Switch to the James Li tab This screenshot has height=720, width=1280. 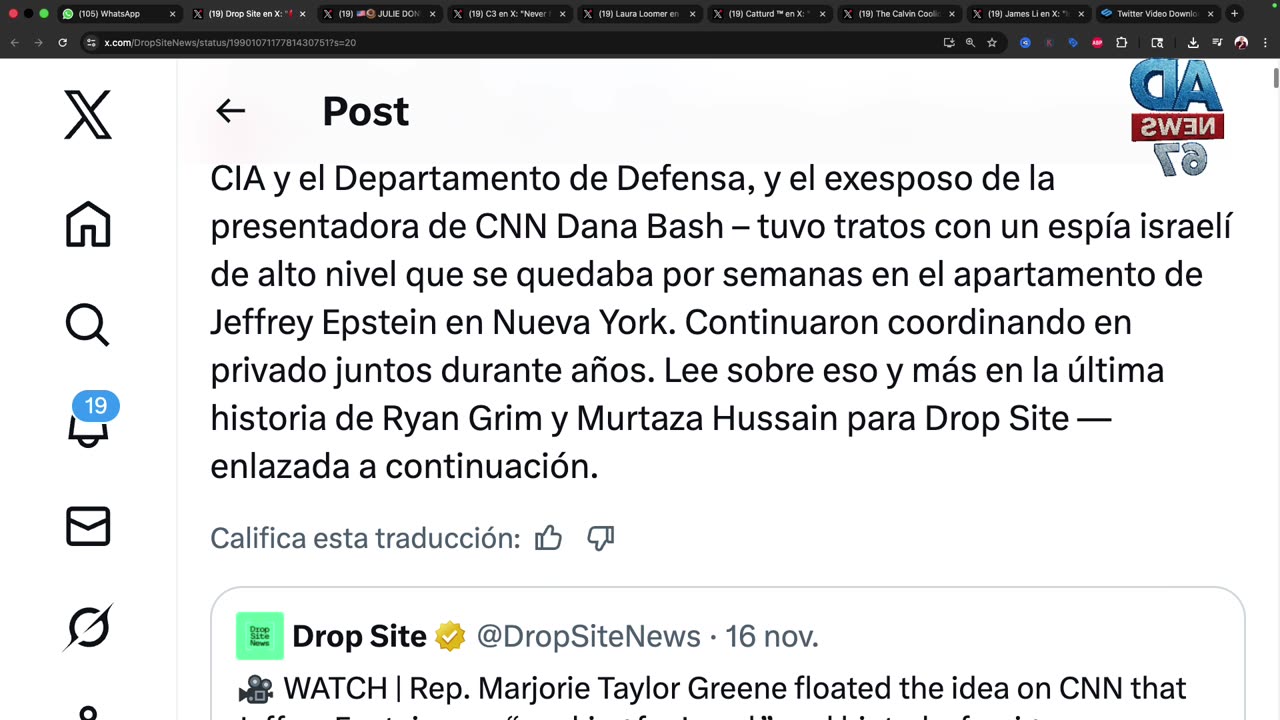pos(1030,14)
